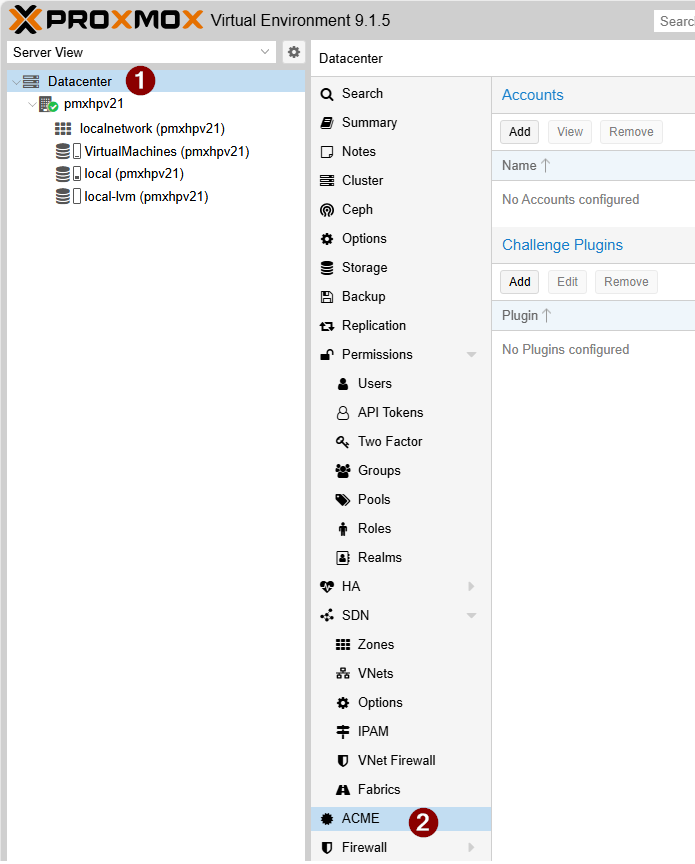Image resolution: width=695 pixels, height=864 pixels.
Task: Select local-lvm storage in tree
Action: (x=145, y=197)
